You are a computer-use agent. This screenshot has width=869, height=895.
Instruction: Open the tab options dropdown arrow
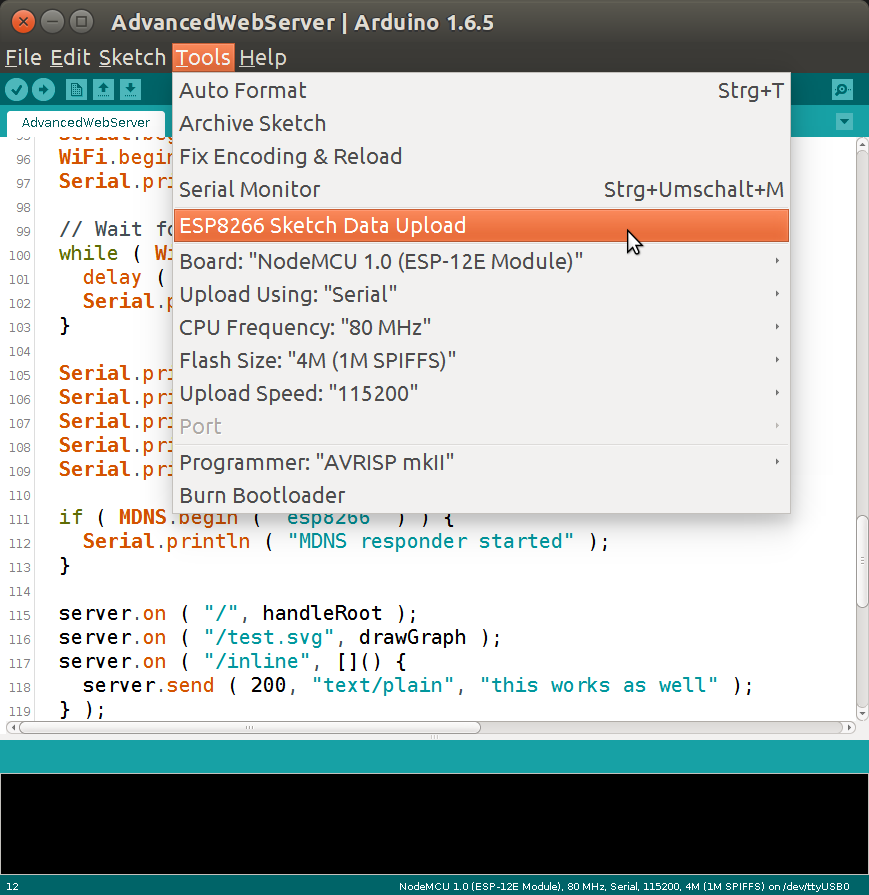point(844,122)
